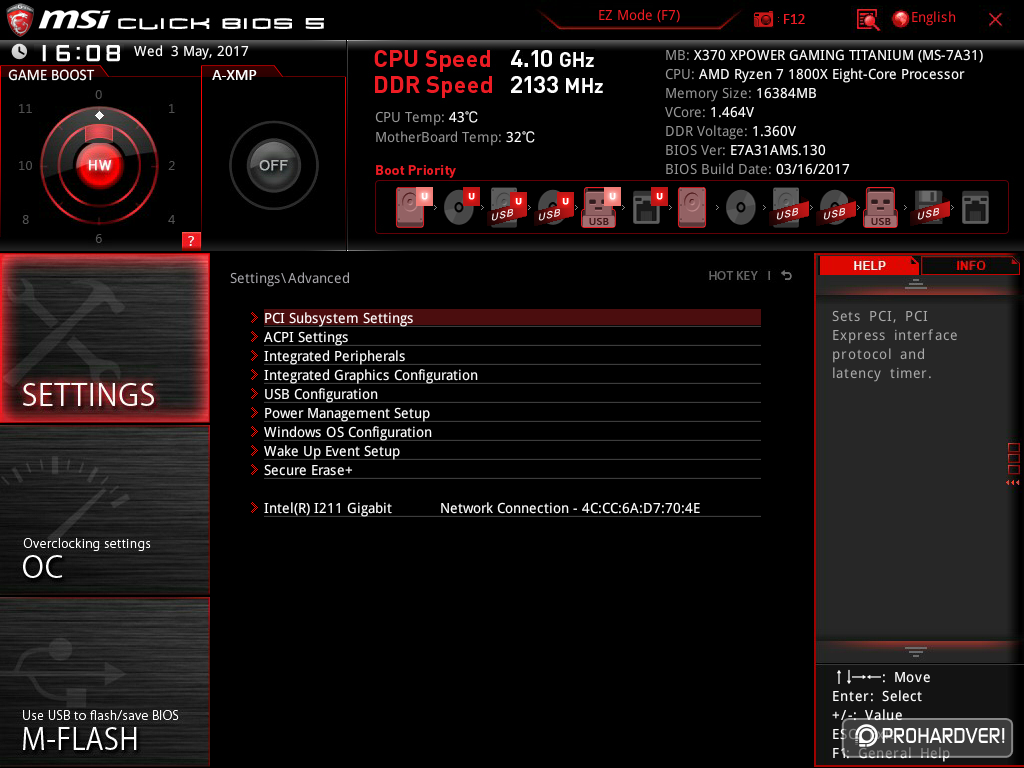Select legacy hard disk boot icon
This screenshot has height=768, width=1024.
pos(692,208)
